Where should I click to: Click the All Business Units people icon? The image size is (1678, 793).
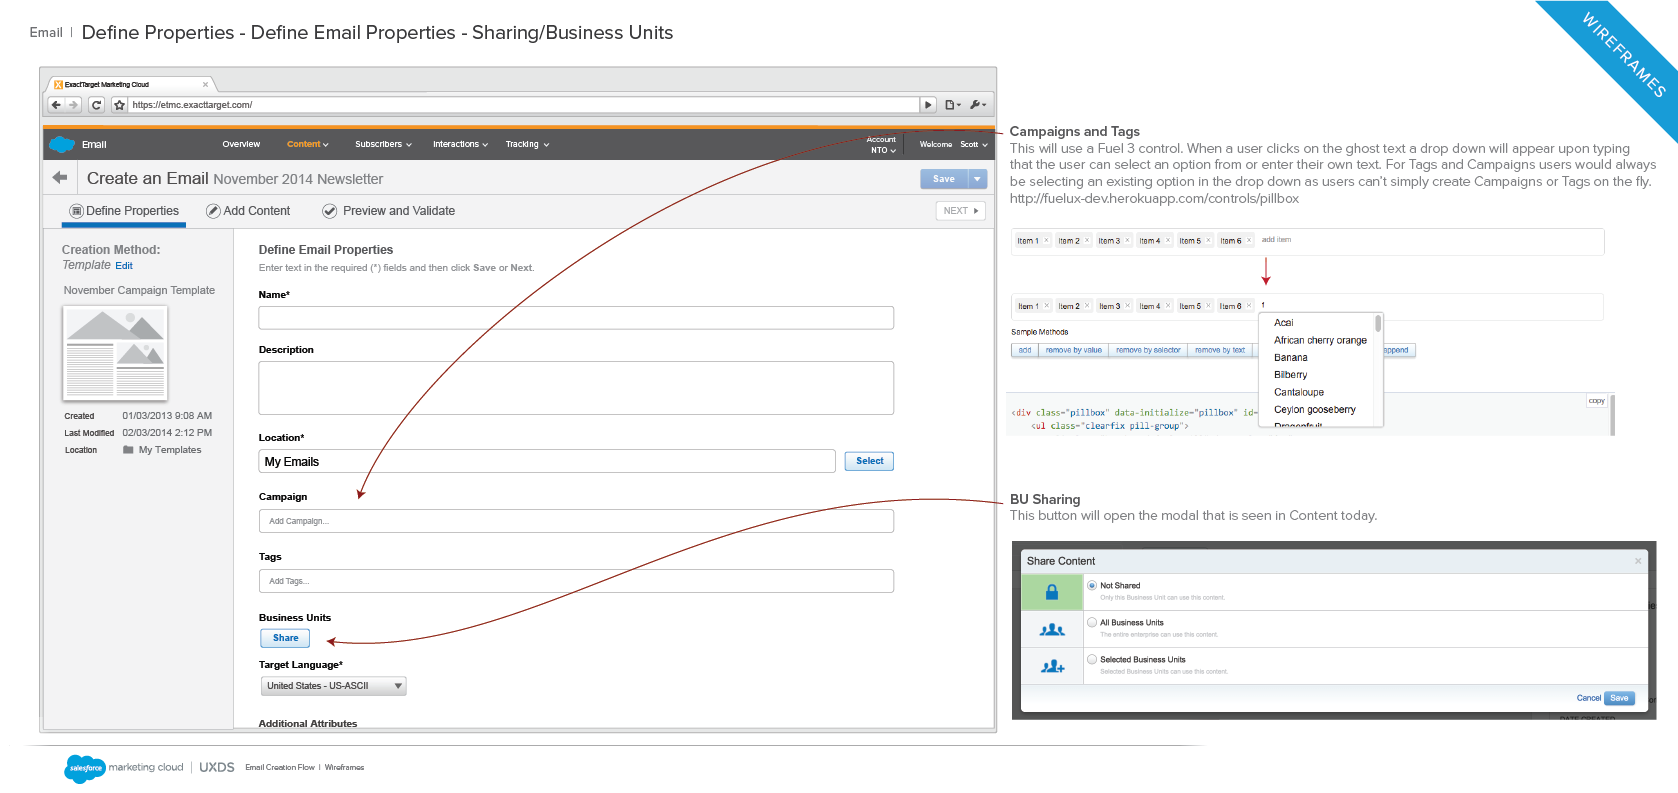click(x=1052, y=629)
